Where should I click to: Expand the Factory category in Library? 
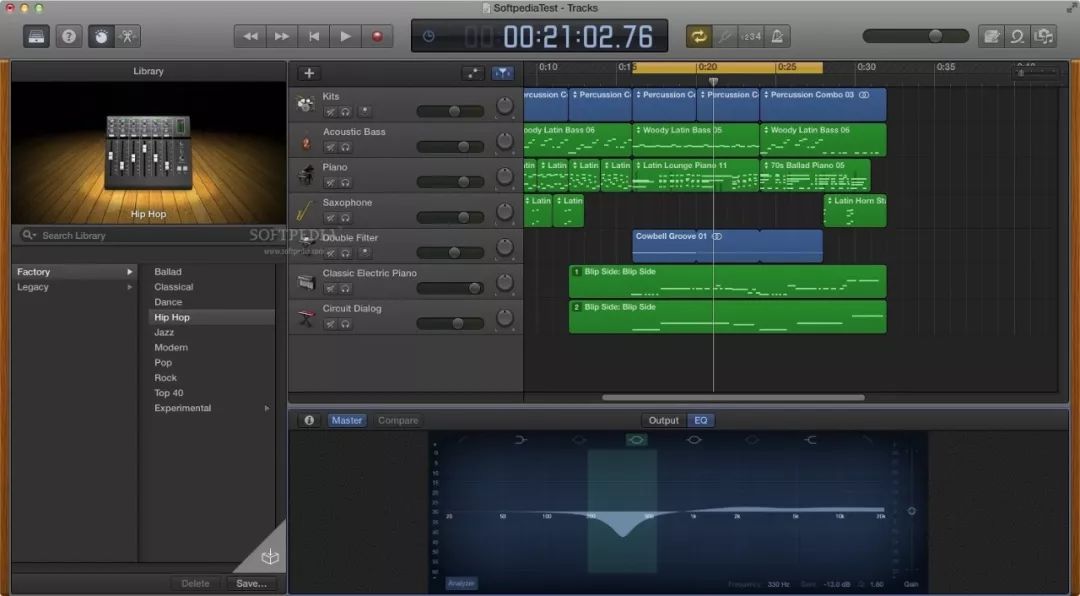pos(129,272)
